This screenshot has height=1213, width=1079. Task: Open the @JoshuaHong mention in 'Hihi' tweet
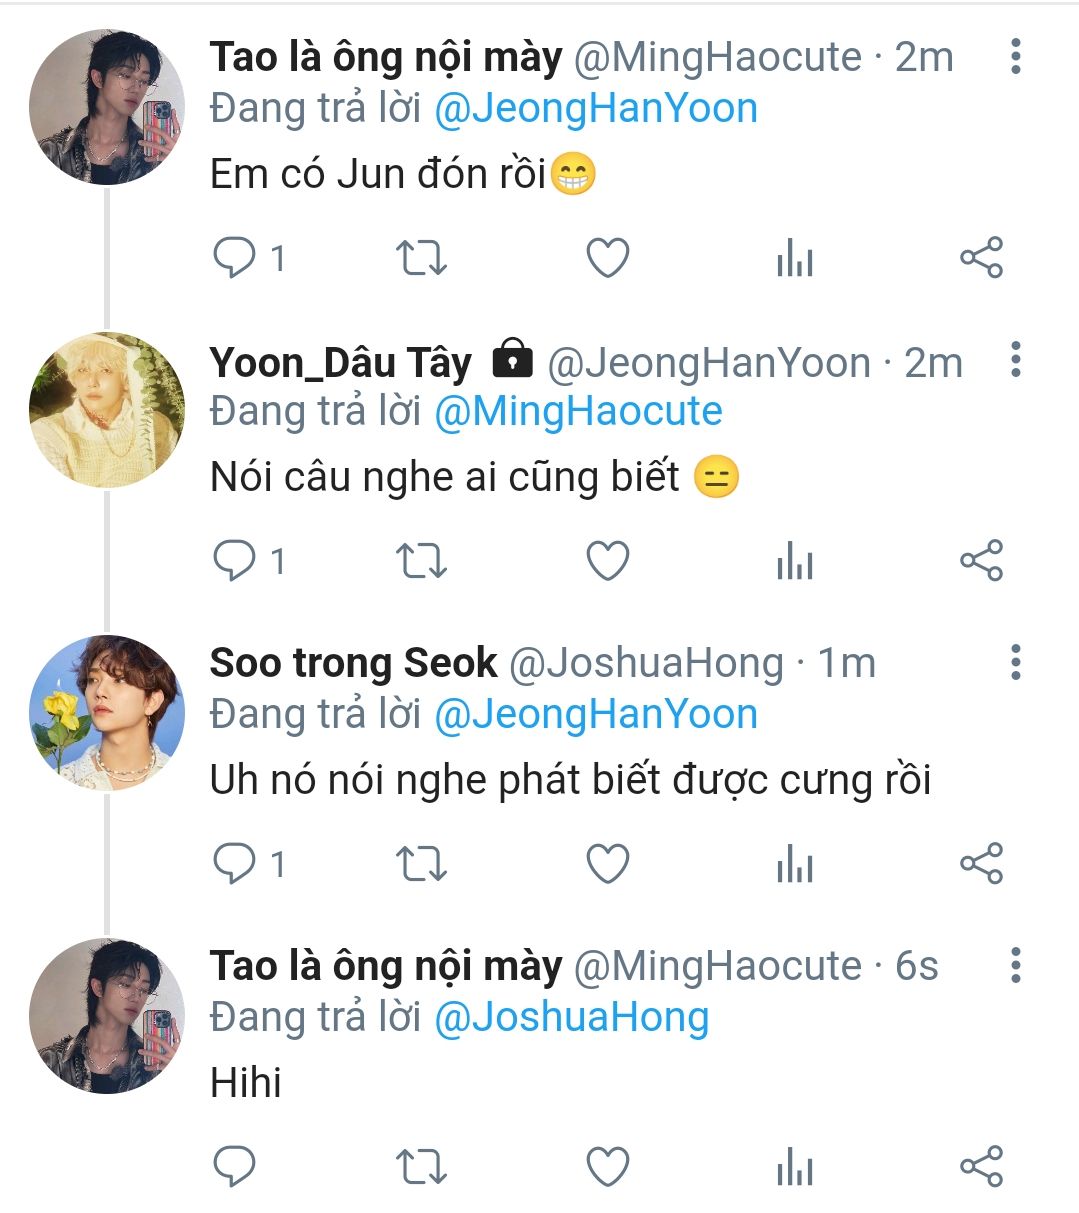(x=571, y=1017)
